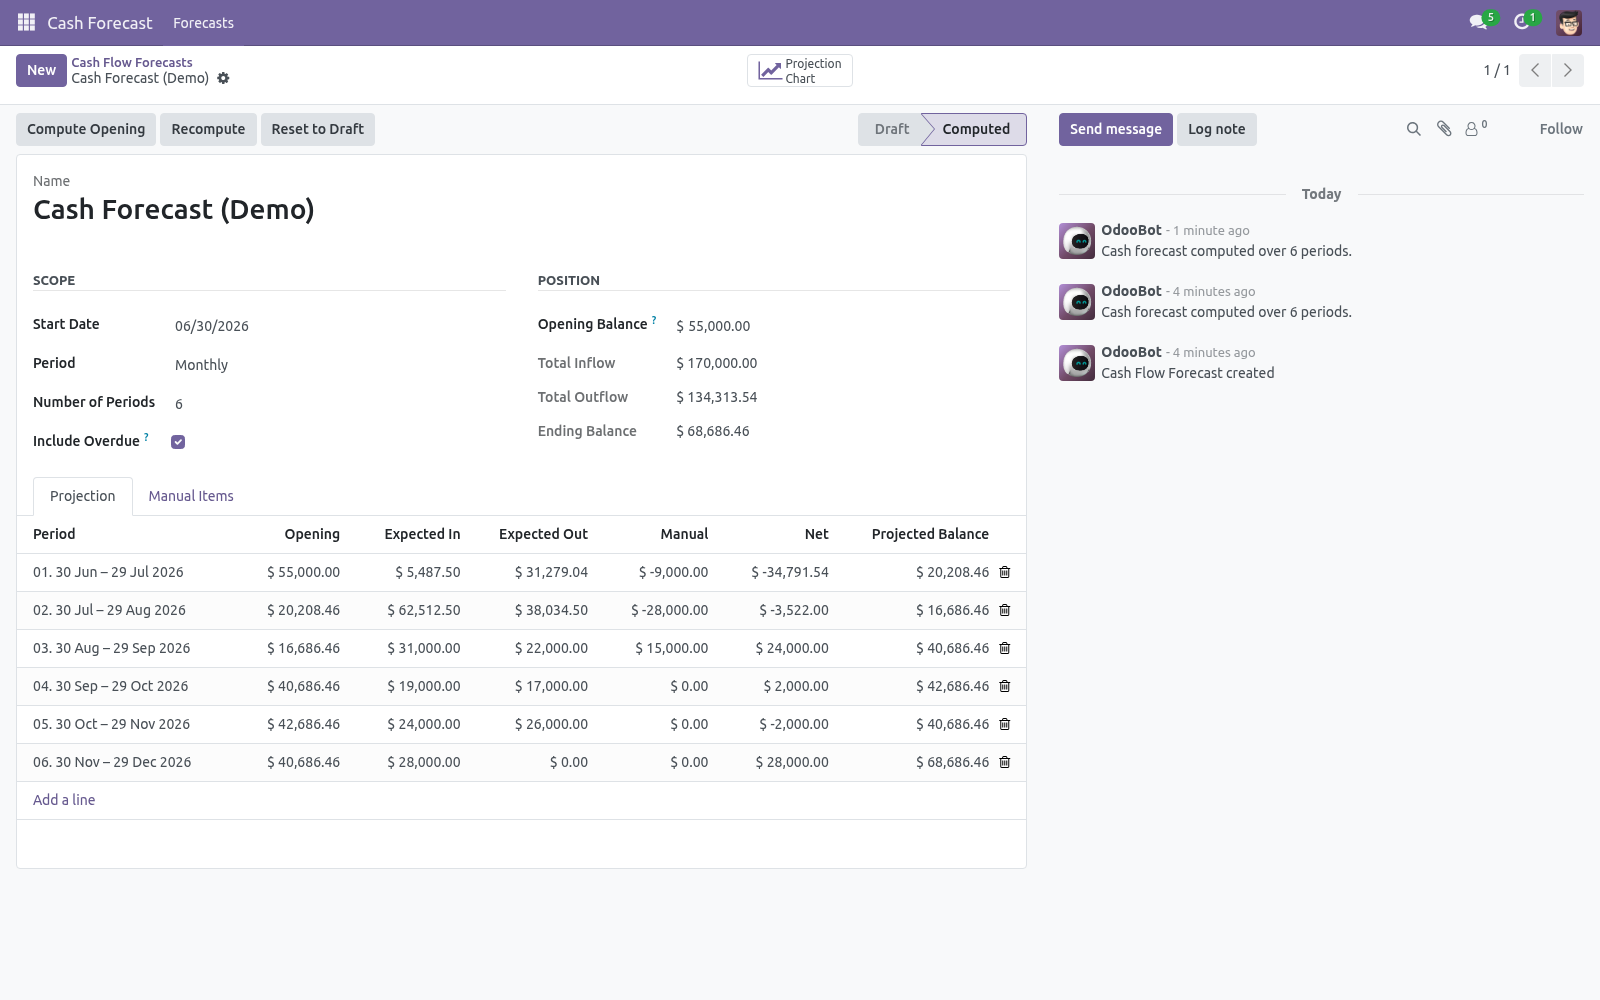The width and height of the screenshot is (1600, 1000).
Task: Toggle the Include Overdue checkbox
Action: click(178, 442)
